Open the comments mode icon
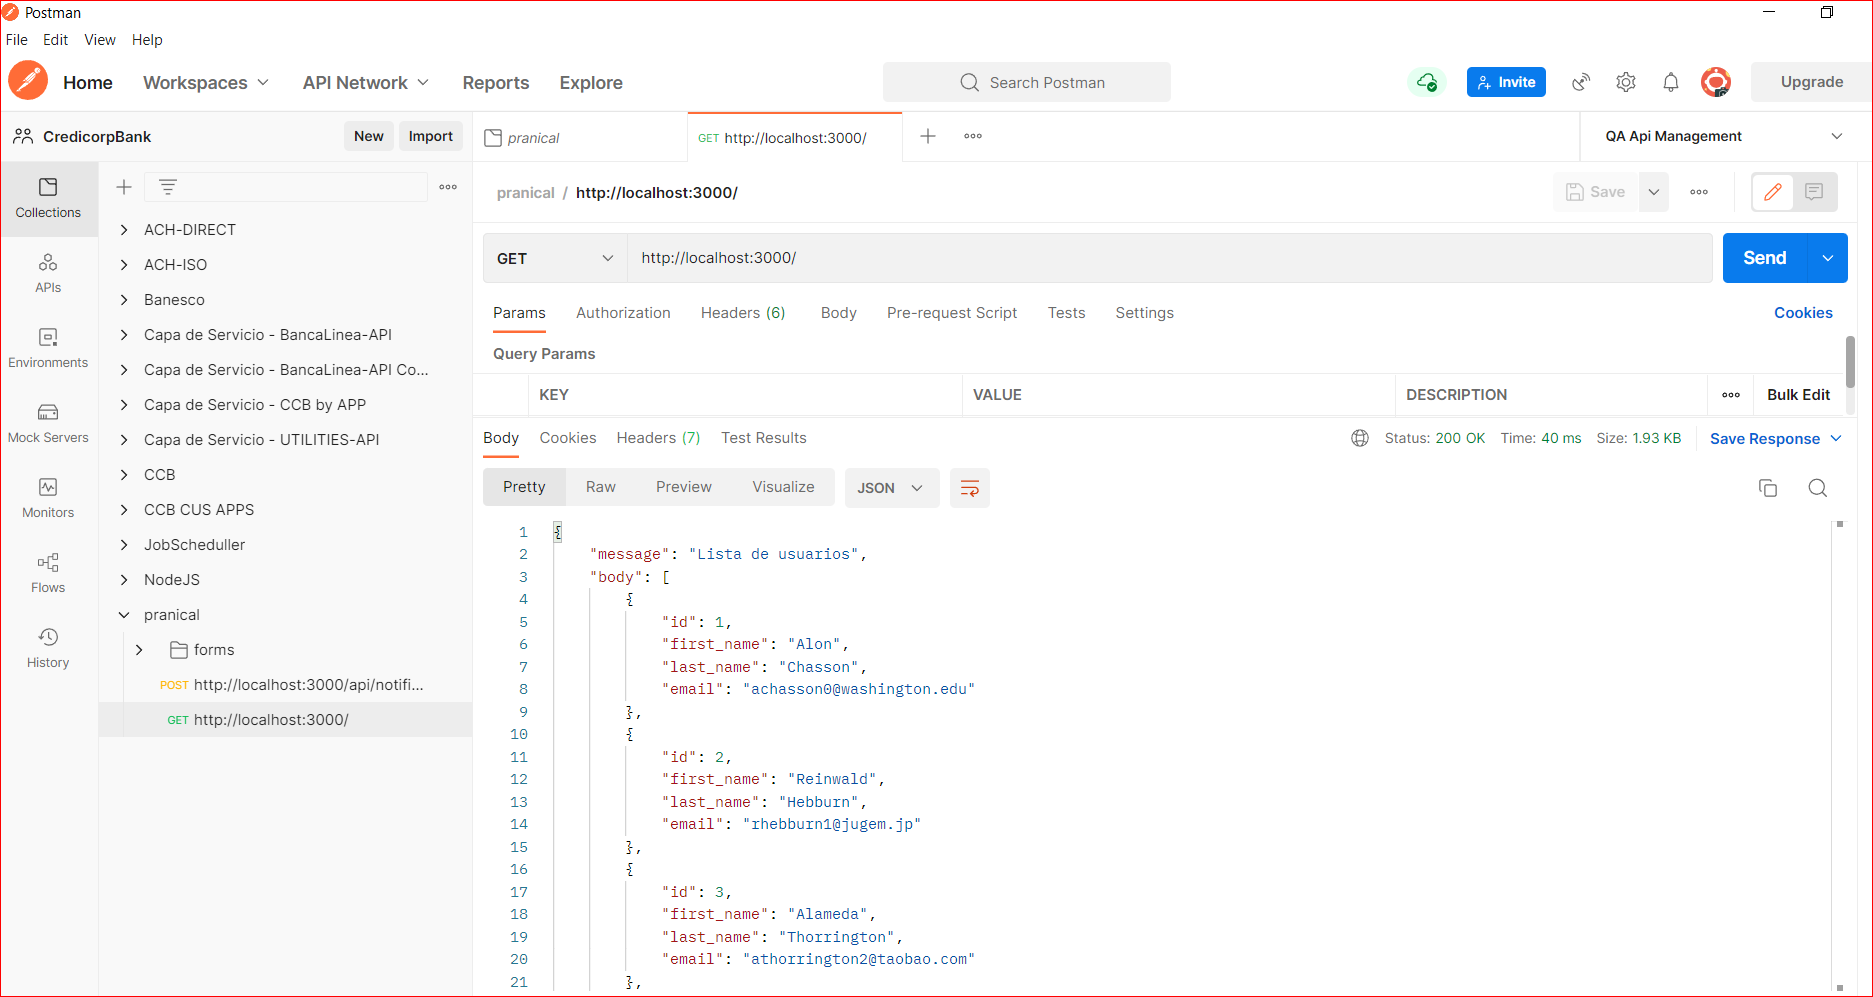Viewport: 1873px width, 997px height. (x=1814, y=192)
